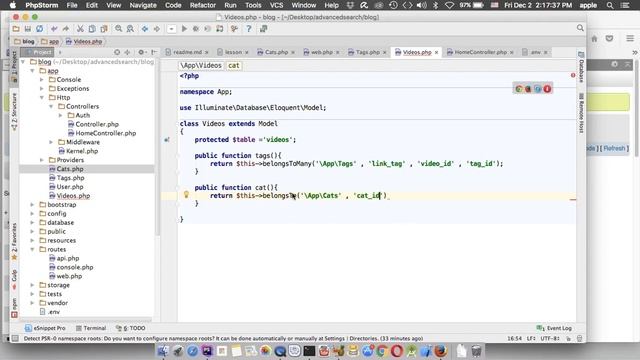Toggle the npm side tool window

click(14, 307)
